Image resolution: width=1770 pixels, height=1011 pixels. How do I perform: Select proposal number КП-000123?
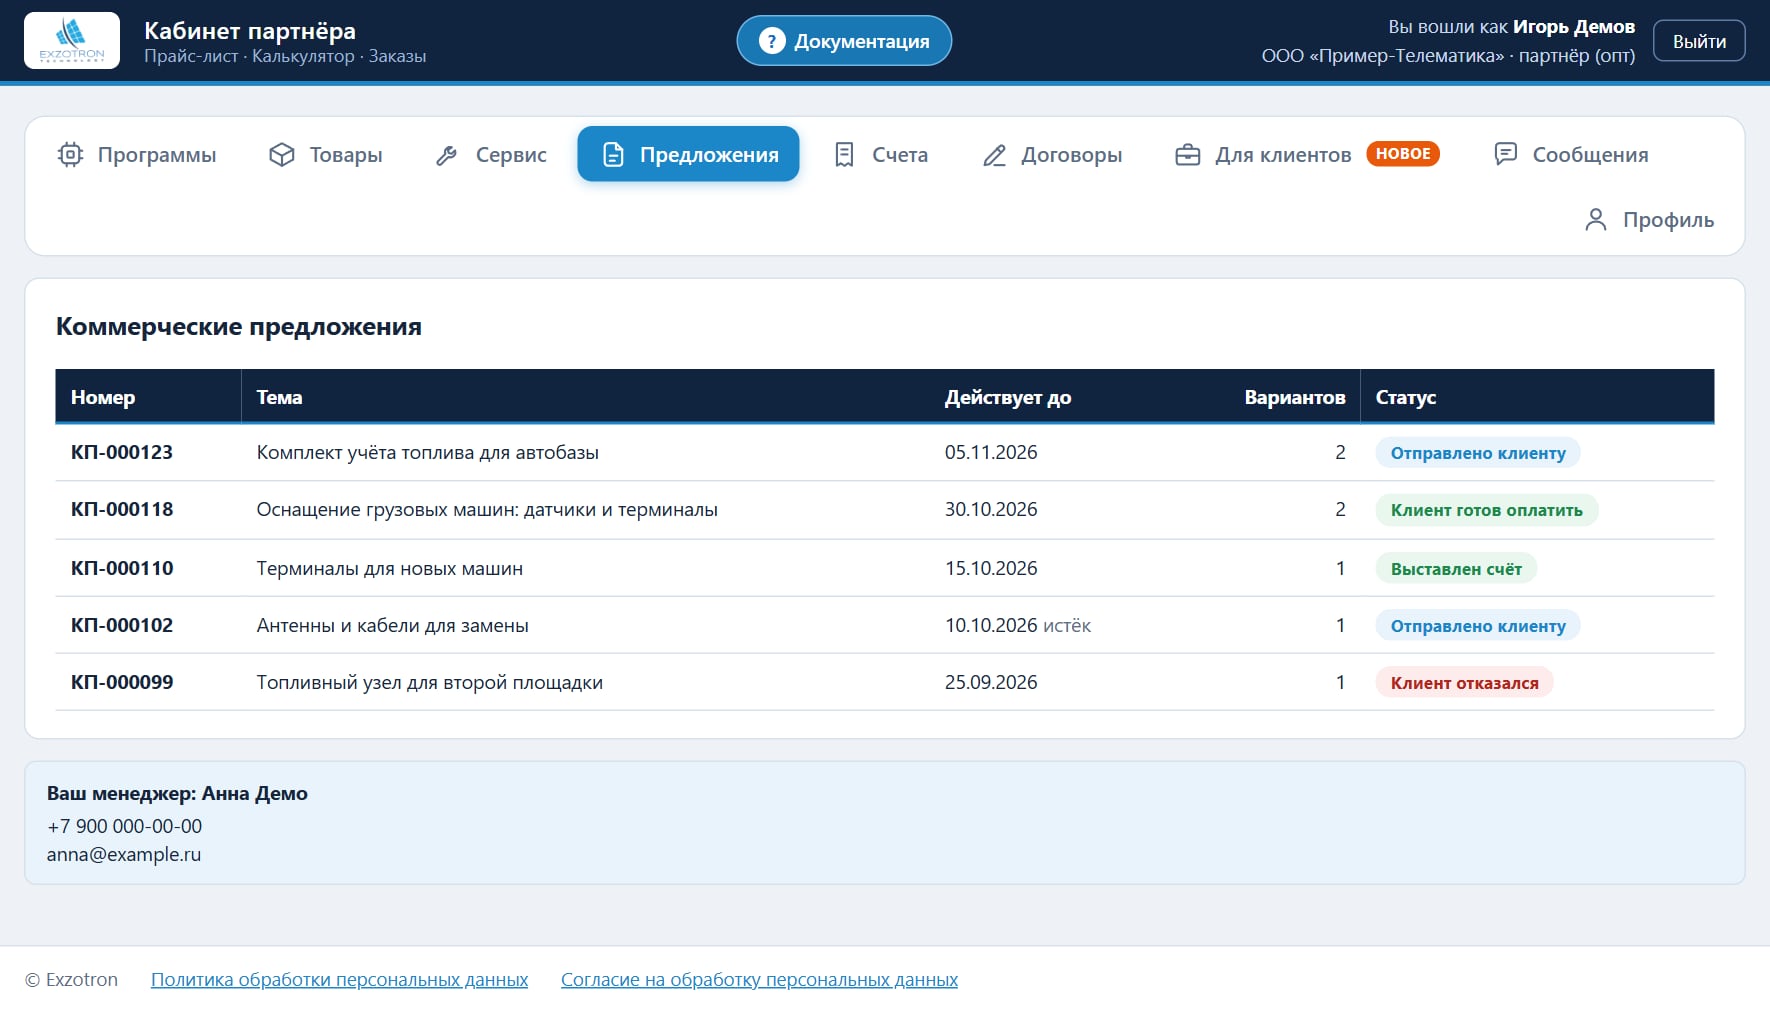pos(122,452)
